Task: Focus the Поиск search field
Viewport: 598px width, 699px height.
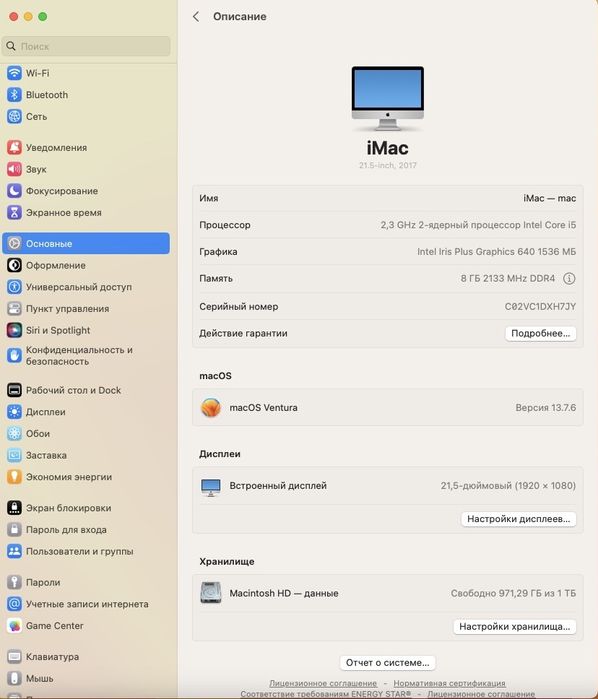Action: click(86, 46)
